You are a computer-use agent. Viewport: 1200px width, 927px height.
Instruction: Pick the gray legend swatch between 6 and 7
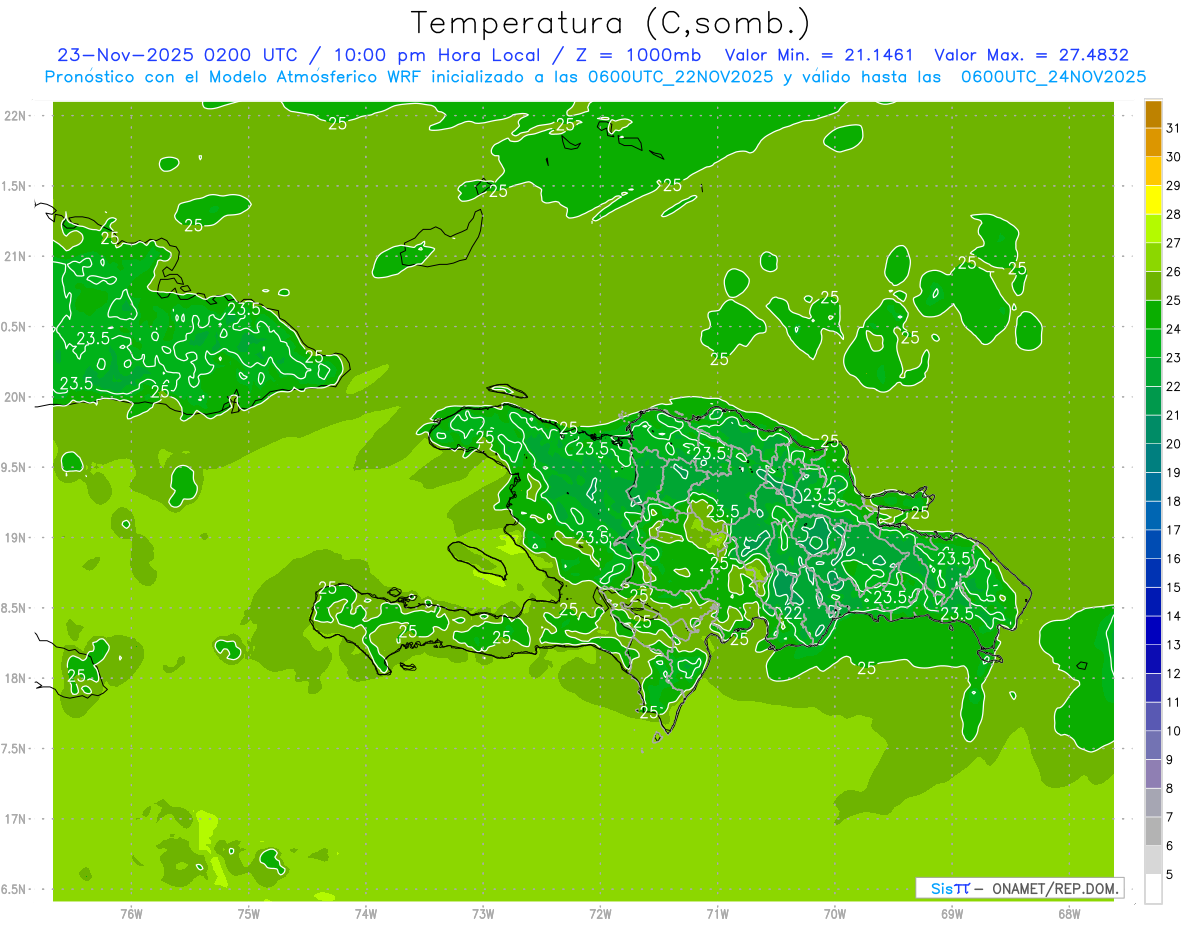click(1153, 832)
